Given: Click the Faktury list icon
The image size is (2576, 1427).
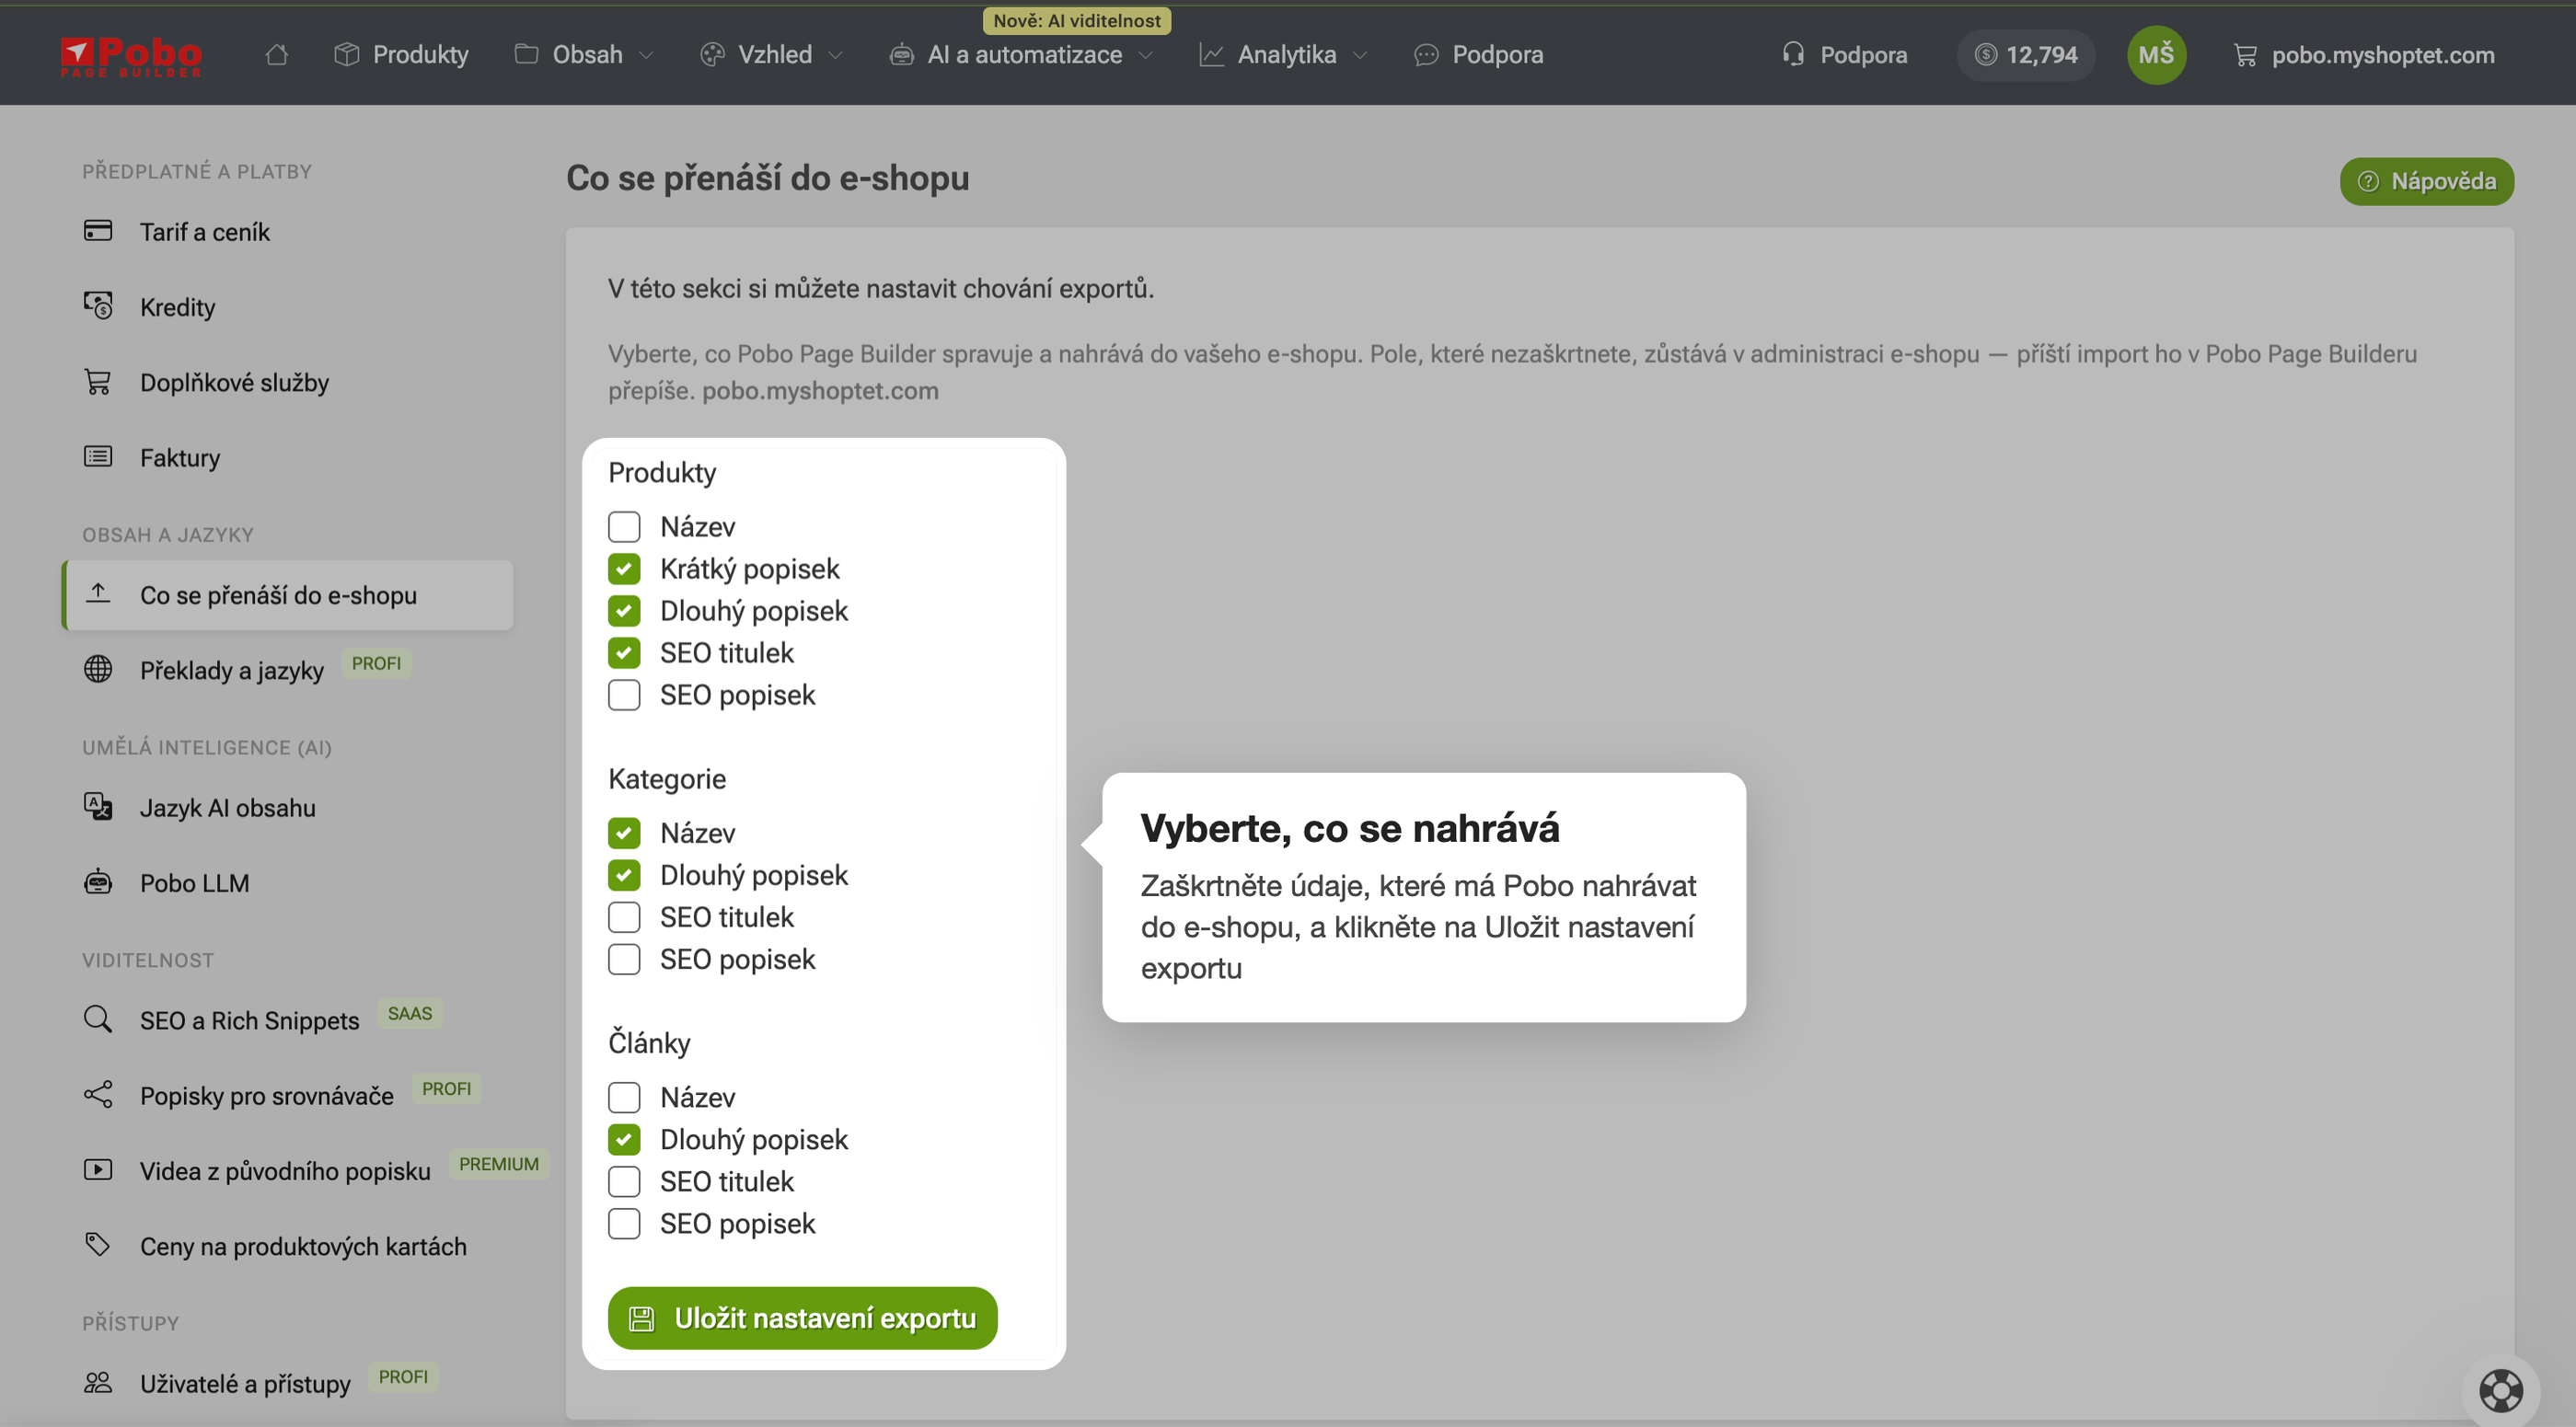Looking at the screenshot, I should click(98, 457).
